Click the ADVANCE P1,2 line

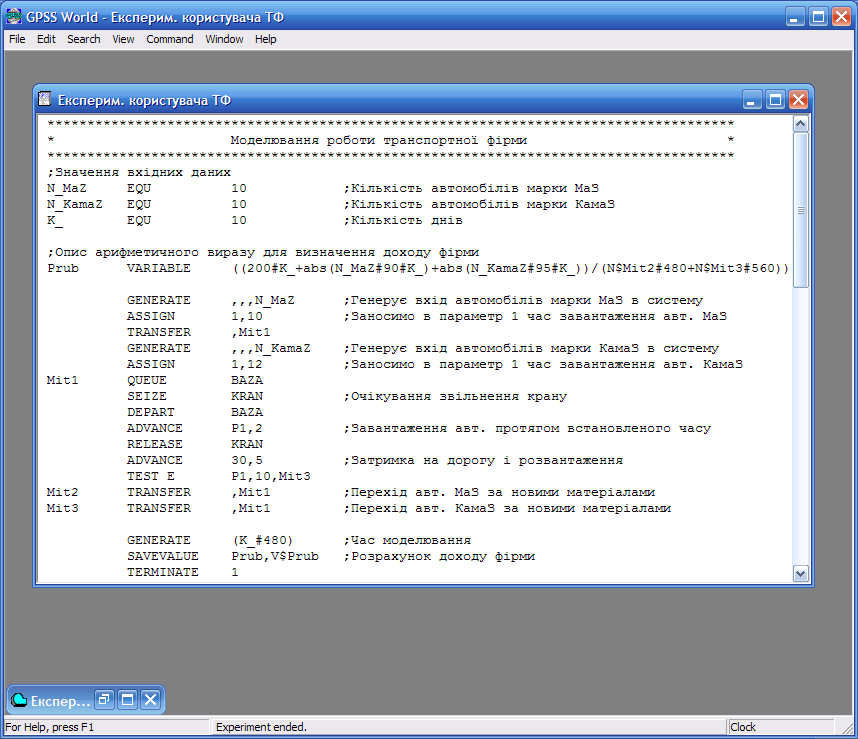[419, 428]
